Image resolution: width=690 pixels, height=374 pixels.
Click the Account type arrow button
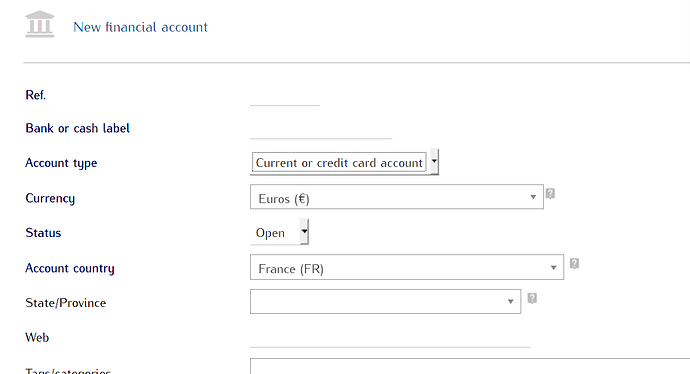(434, 161)
